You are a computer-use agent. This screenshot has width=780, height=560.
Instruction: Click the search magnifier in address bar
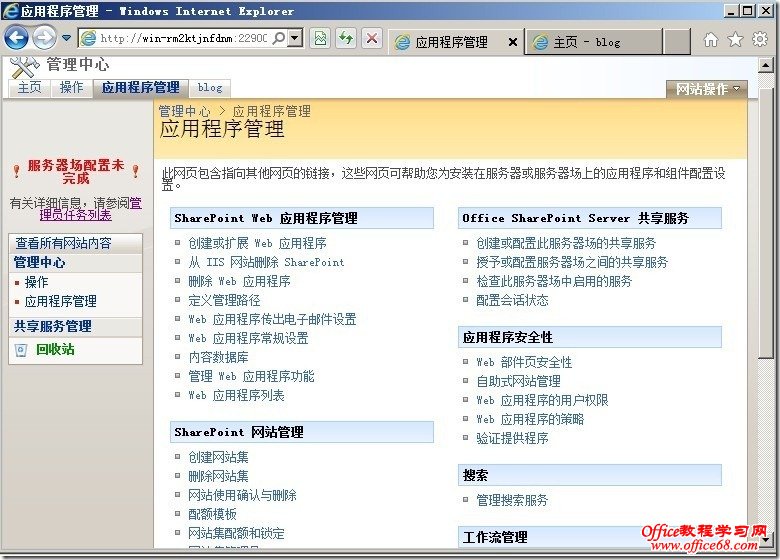(279, 38)
